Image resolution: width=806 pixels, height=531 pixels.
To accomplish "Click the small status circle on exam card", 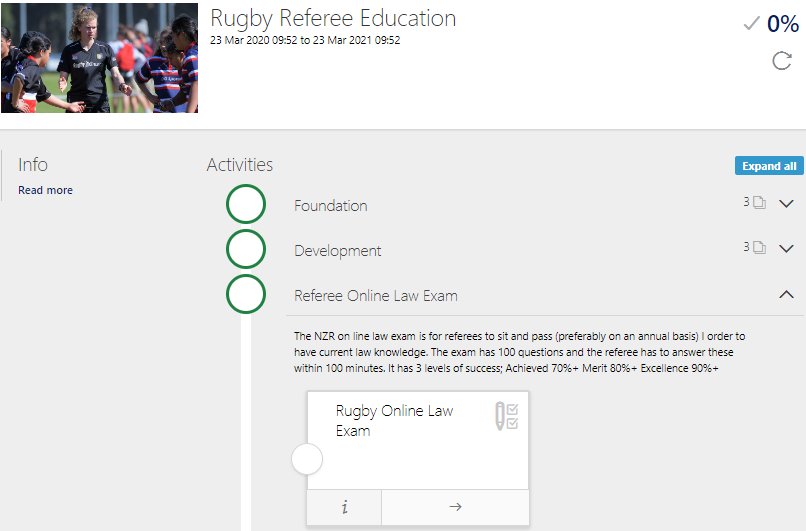I will pyautogui.click(x=307, y=460).
